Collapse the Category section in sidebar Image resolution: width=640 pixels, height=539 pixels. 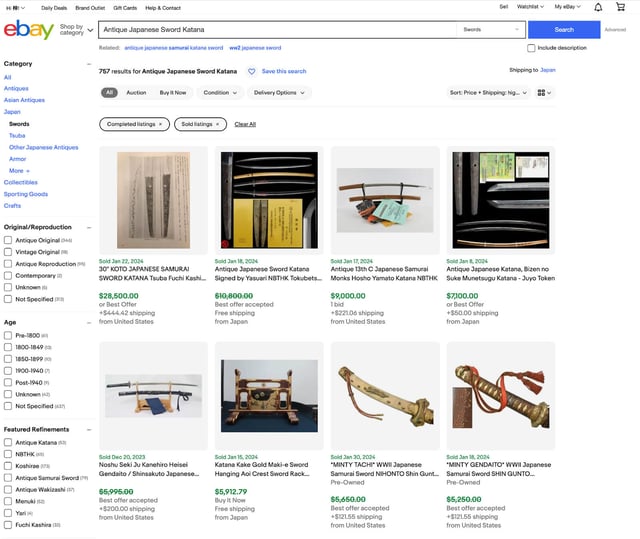tap(89, 63)
